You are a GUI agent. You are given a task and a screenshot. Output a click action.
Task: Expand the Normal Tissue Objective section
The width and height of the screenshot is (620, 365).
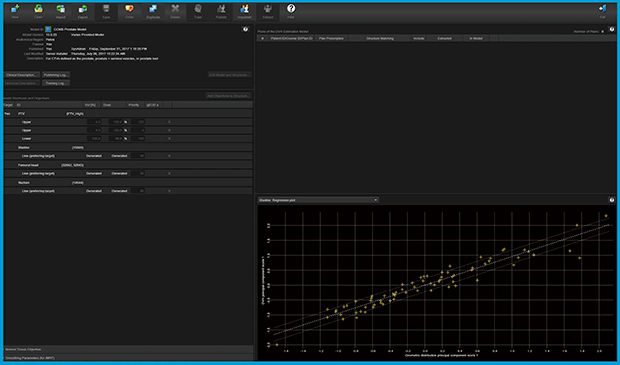tap(129, 349)
